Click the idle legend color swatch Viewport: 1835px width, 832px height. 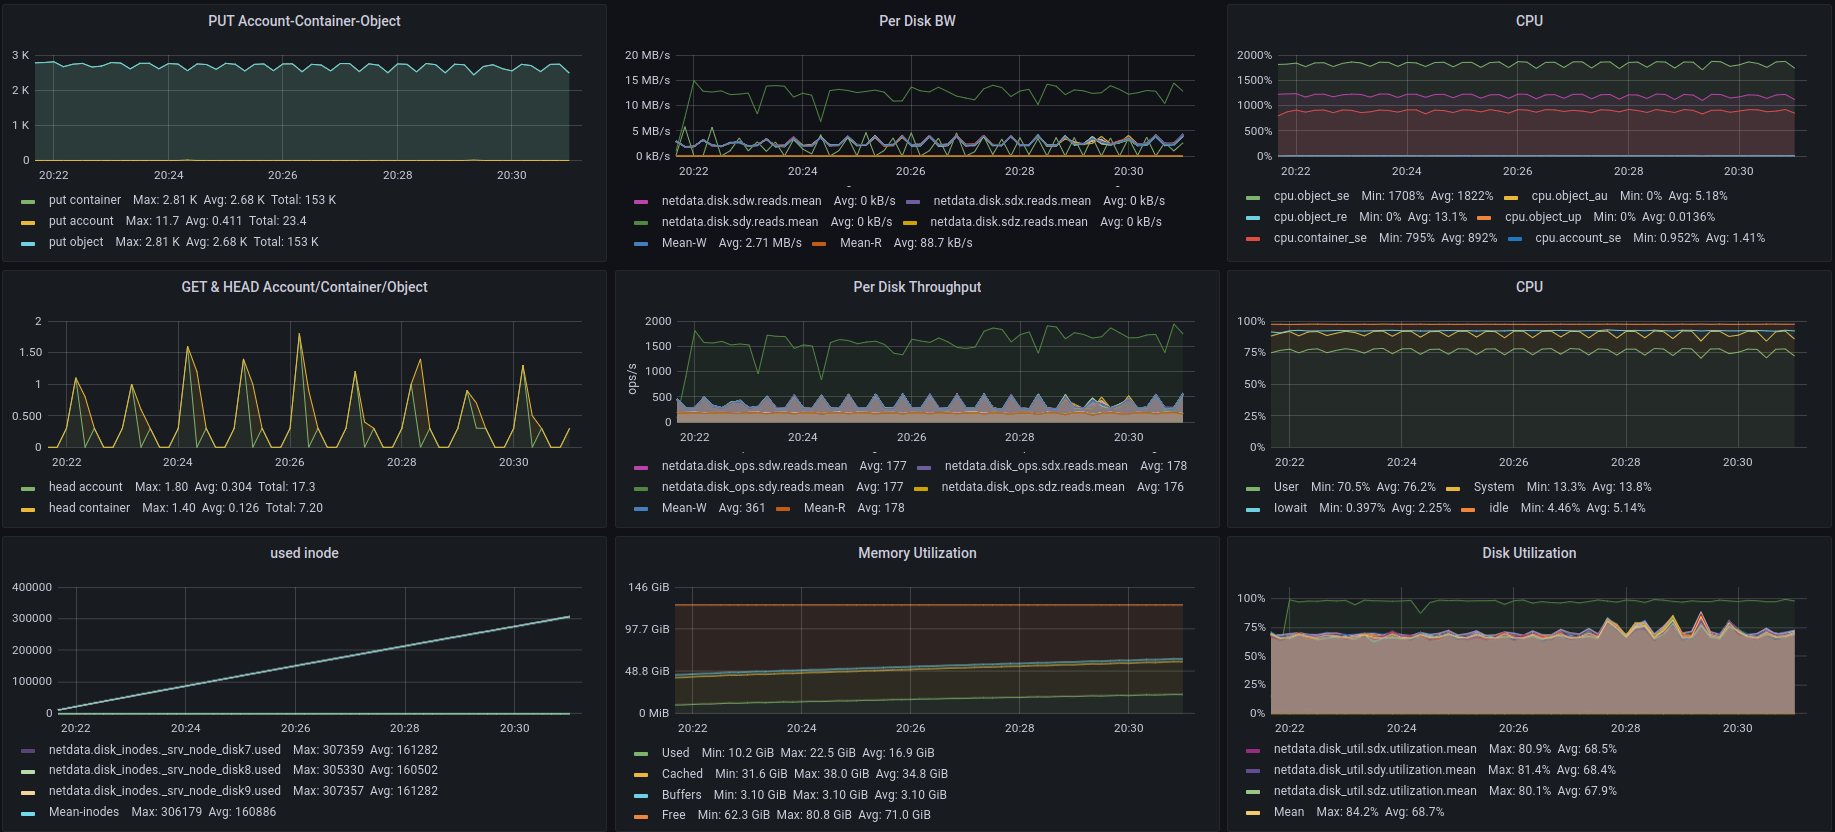(x=1468, y=509)
